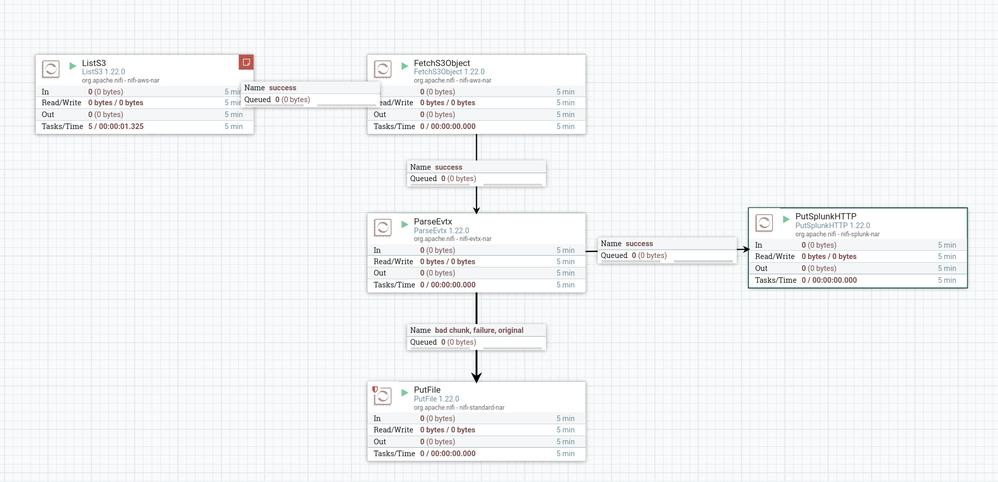Click the FetchS3Object Out stats row
Image resolution: width=998 pixels, height=482 pixels.
(x=476, y=115)
